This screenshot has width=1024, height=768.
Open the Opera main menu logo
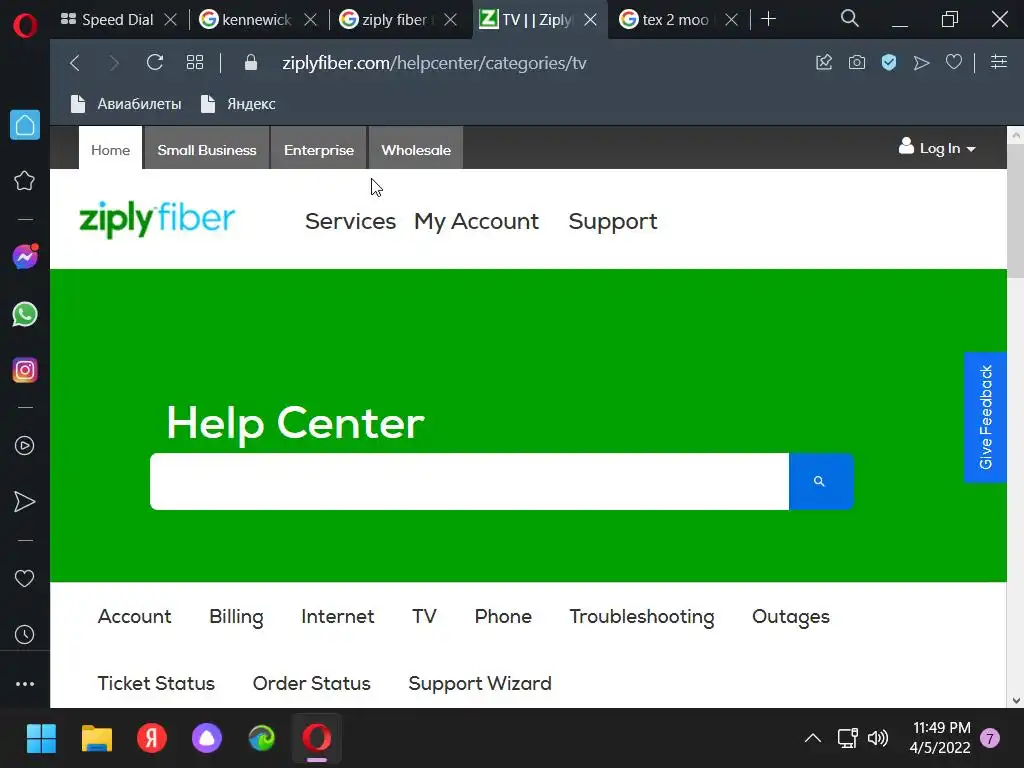click(25, 25)
